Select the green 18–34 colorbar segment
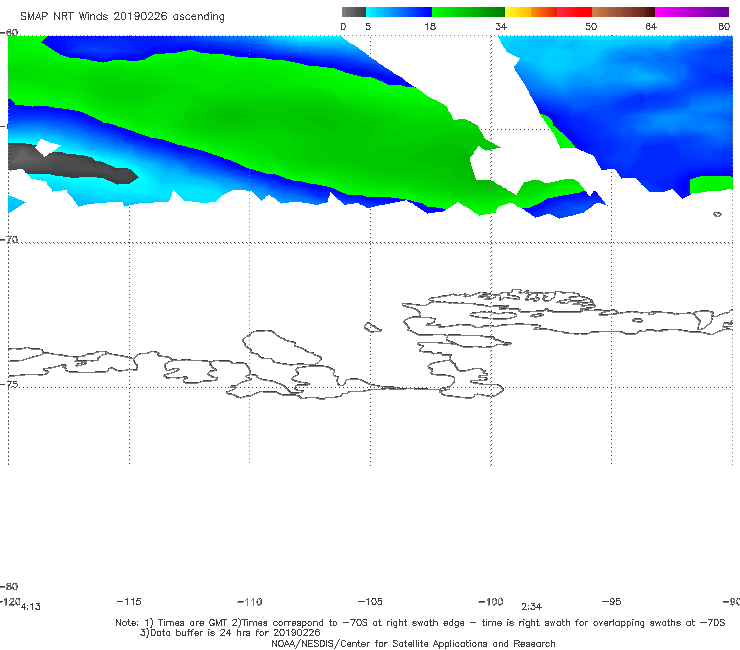Image resolution: width=740 pixels, height=650 pixels. [x=468, y=12]
